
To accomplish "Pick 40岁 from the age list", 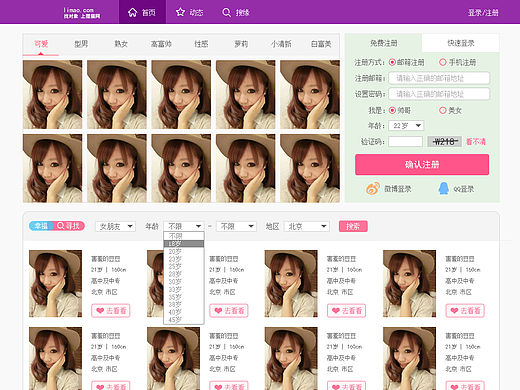I will [184, 312].
